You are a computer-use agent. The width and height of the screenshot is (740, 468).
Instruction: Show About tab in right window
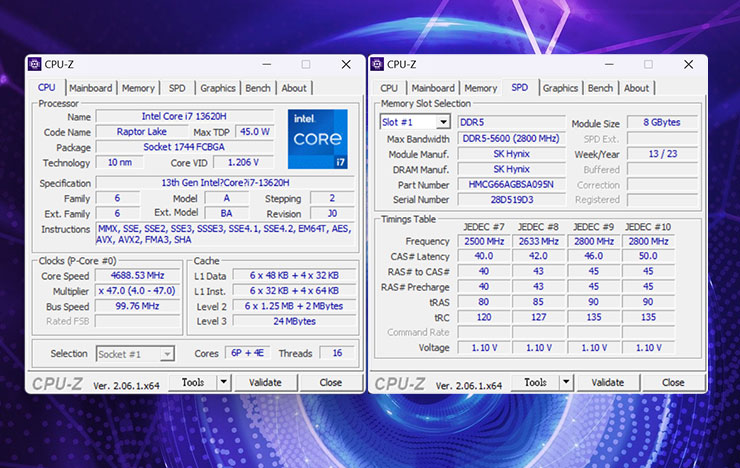[637, 88]
